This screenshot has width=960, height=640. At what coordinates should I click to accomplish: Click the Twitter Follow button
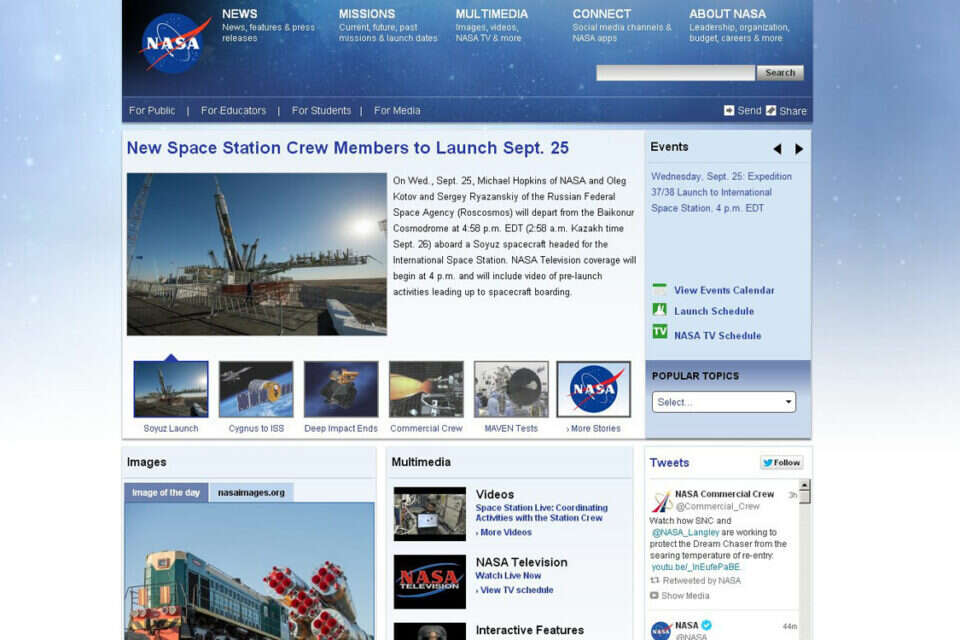(782, 462)
